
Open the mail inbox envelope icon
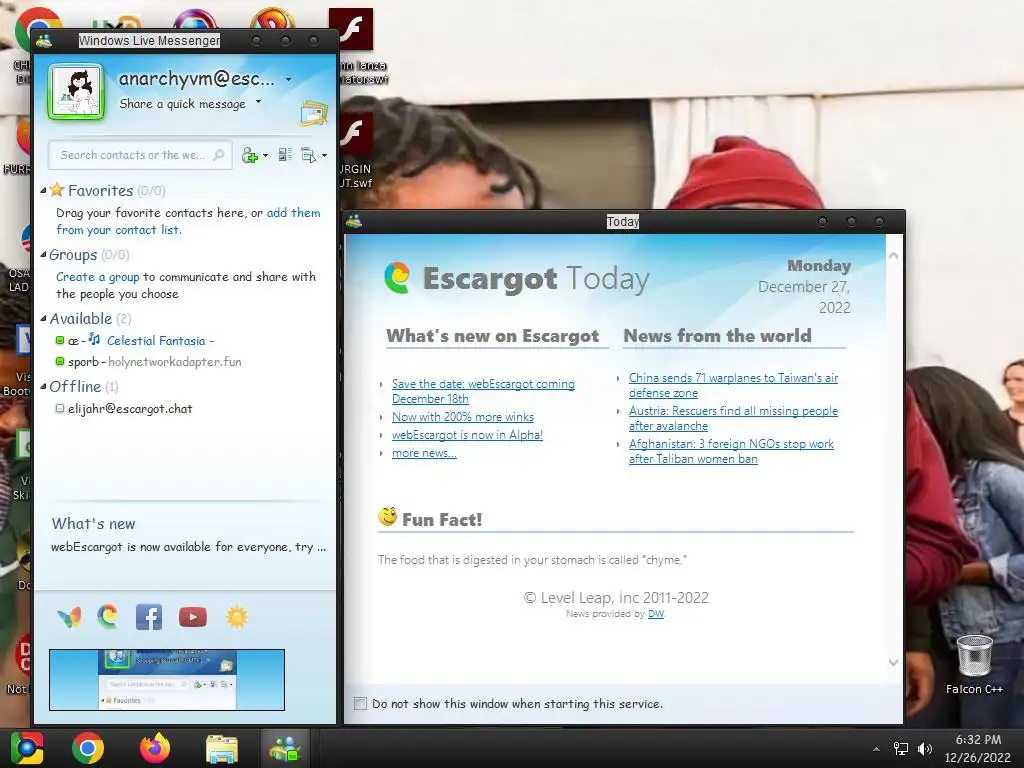coord(313,114)
